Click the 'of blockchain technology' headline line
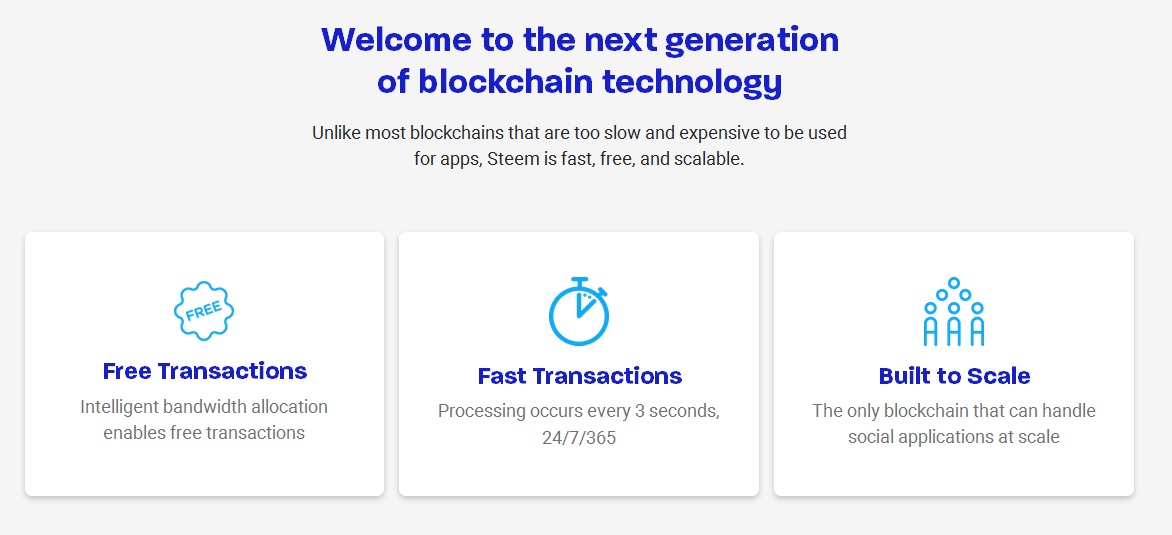Viewport: 1172px width, 535px height. pos(580,81)
